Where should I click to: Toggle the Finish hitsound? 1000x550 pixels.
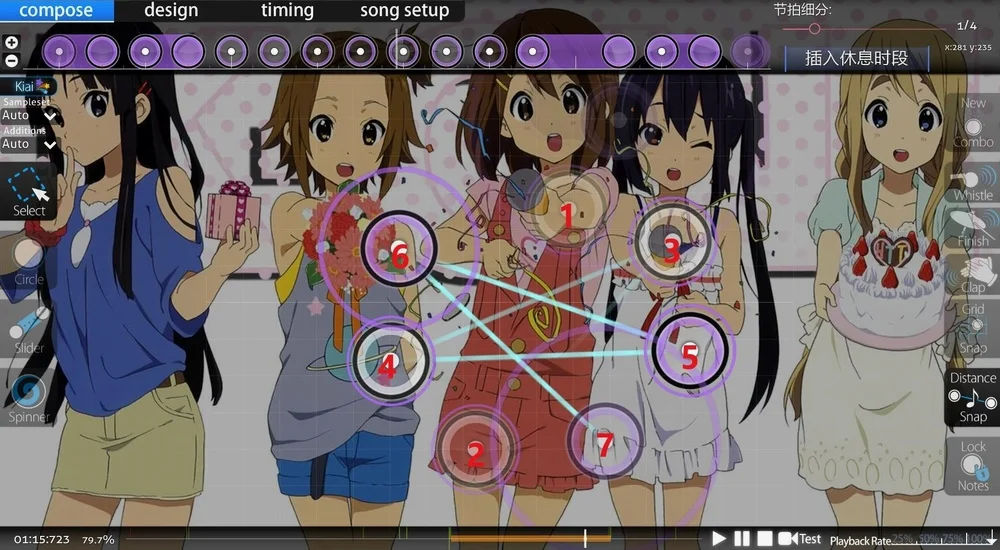tap(973, 227)
